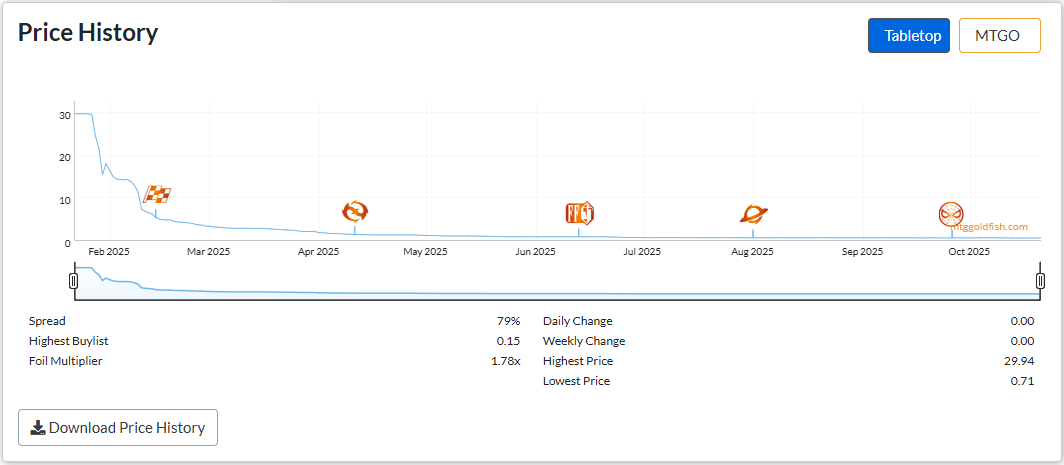Image resolution: width=1064 pixels, height=465 pixels.
Task: Click the 30 y-axis label
Action: [x=65, y=115]
